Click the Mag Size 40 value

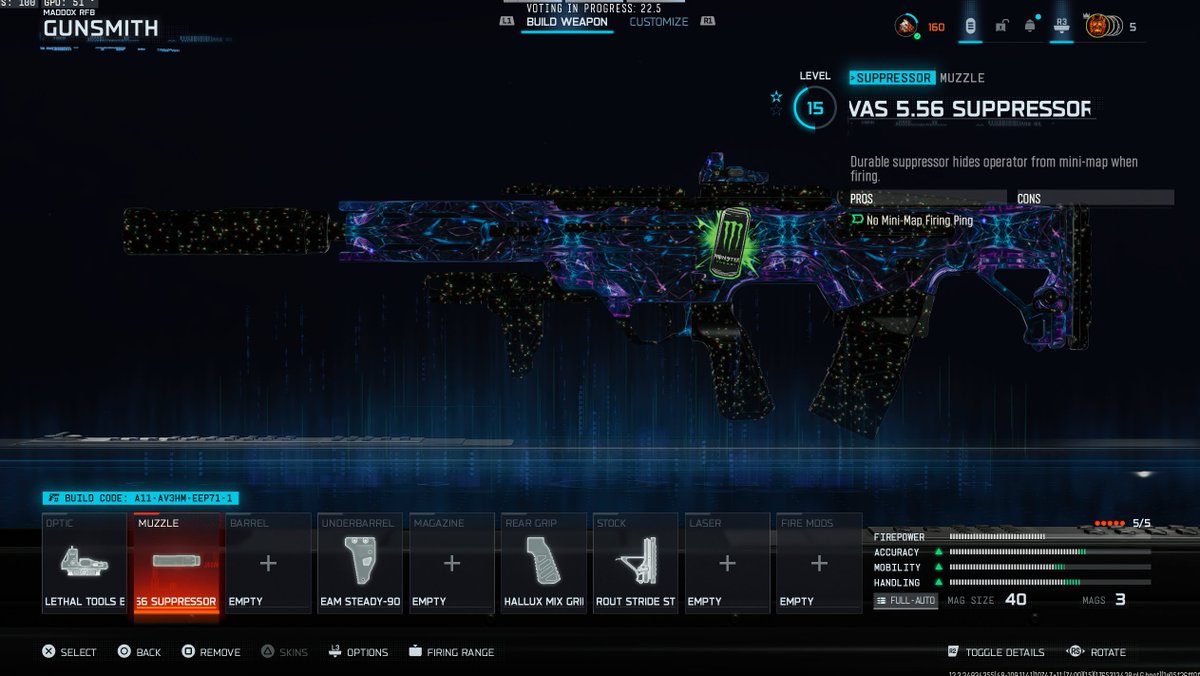click(x=1015, y=600)
